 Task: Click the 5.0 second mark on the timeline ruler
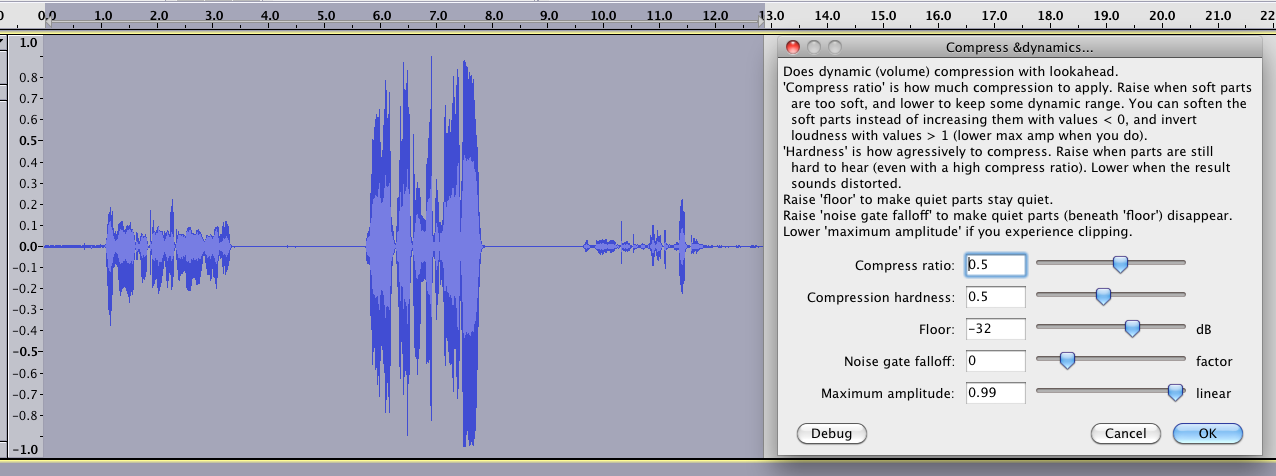coord(324,16)
